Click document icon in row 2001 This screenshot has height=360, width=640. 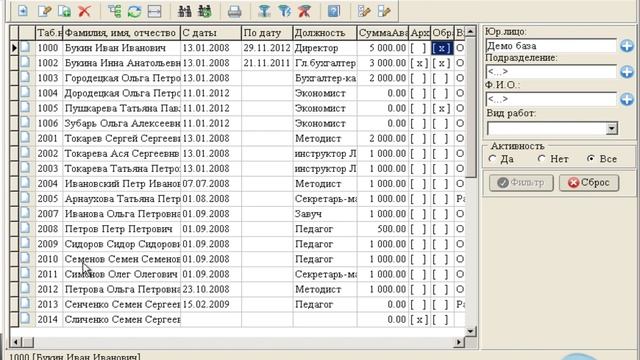pyautogui.click(x=25, y=138)
